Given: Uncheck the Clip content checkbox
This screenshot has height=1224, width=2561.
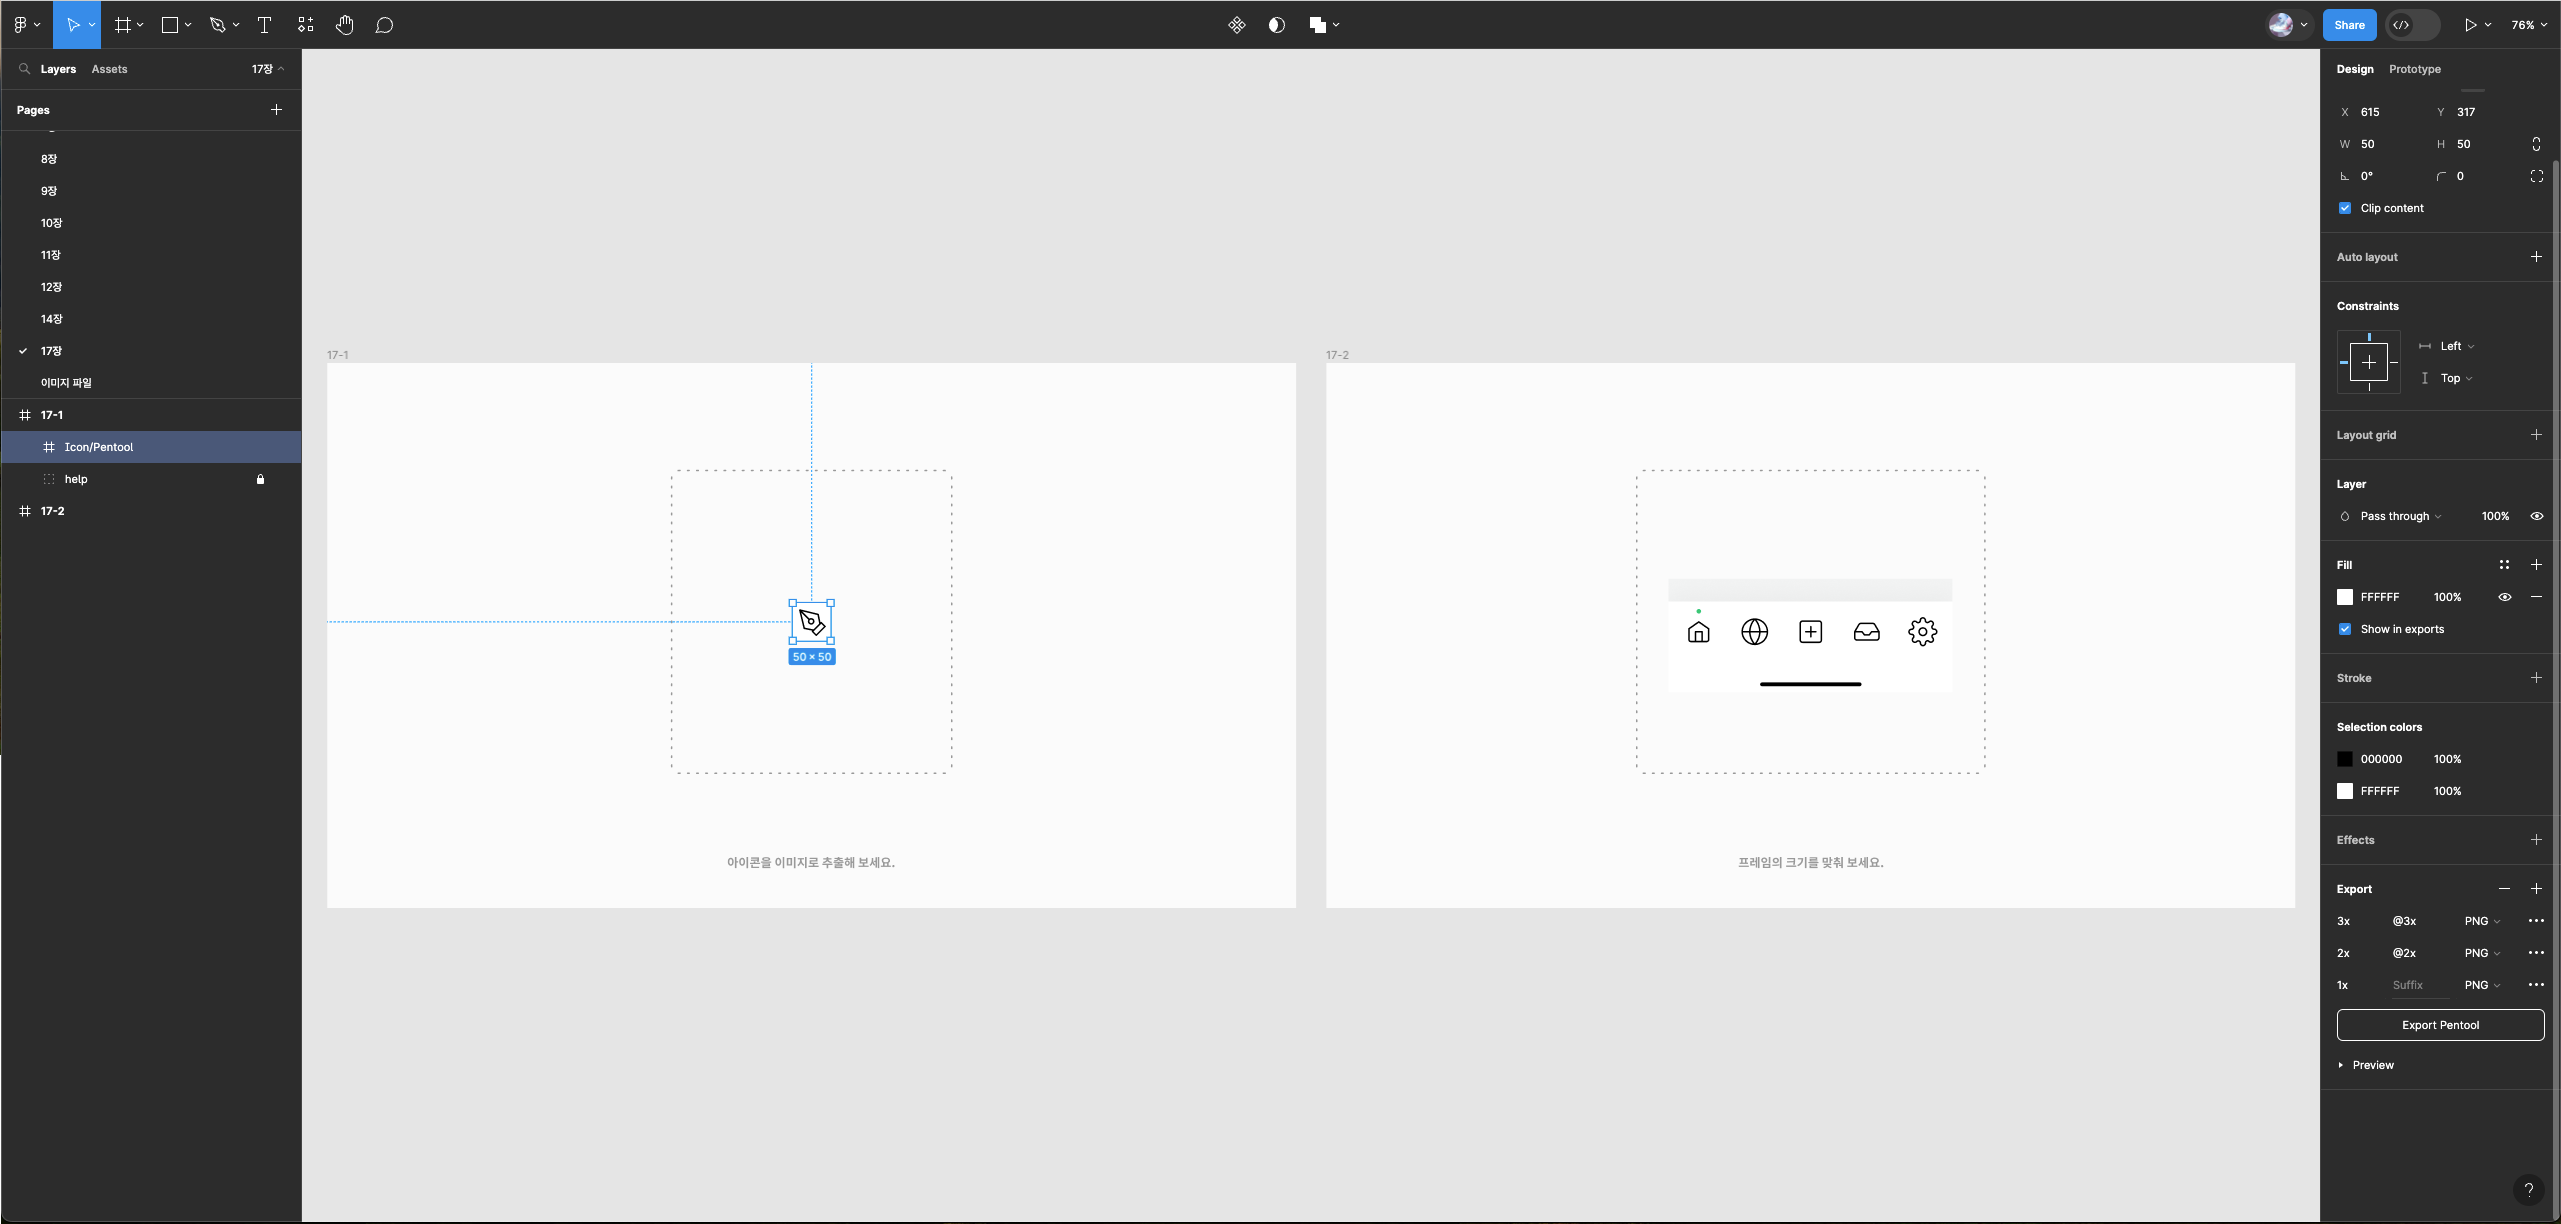Looking at the screenshot, I should 2345,208.
